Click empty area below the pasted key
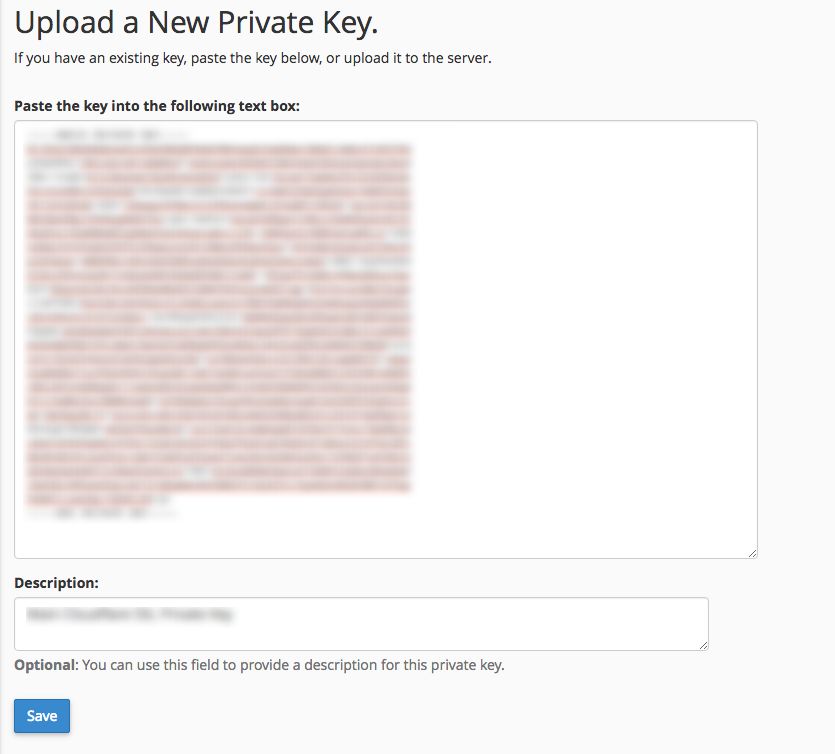The image size is (835, 754). point(386,539)
